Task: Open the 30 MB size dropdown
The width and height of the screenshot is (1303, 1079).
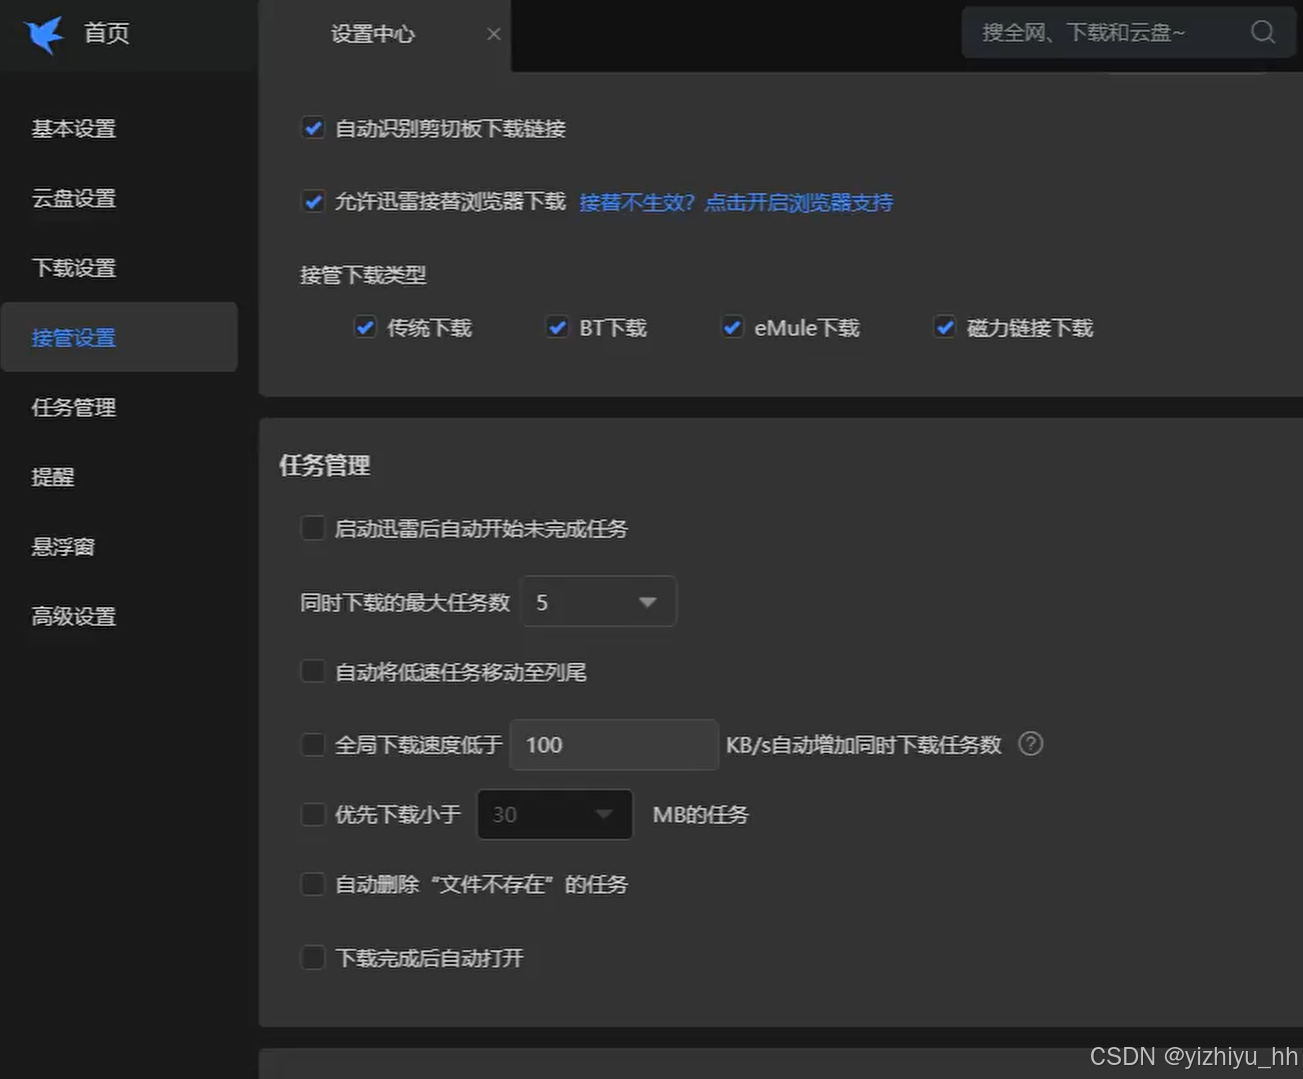Action: coord(554,814)
